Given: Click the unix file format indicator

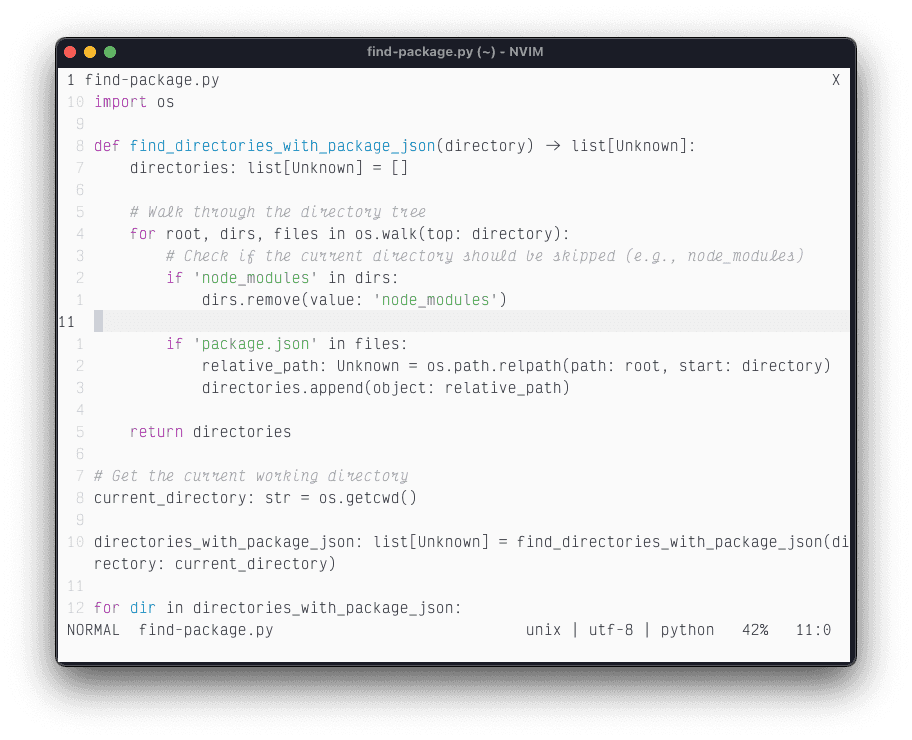Looking at the screenshot, I should tap(543, 630).
